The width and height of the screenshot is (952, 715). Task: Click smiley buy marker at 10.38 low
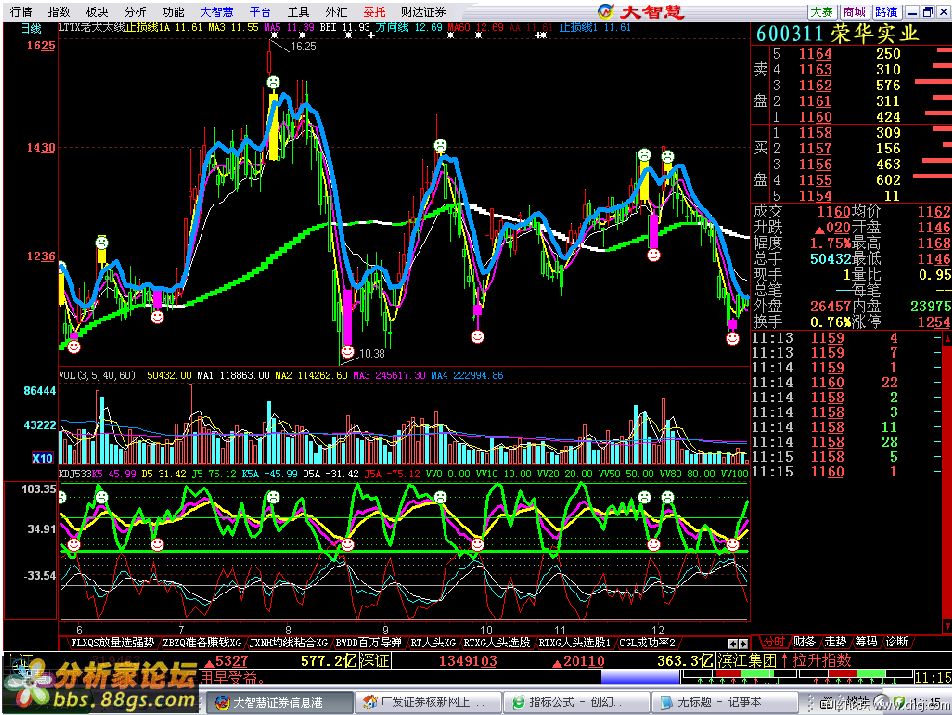pos(347,351)
